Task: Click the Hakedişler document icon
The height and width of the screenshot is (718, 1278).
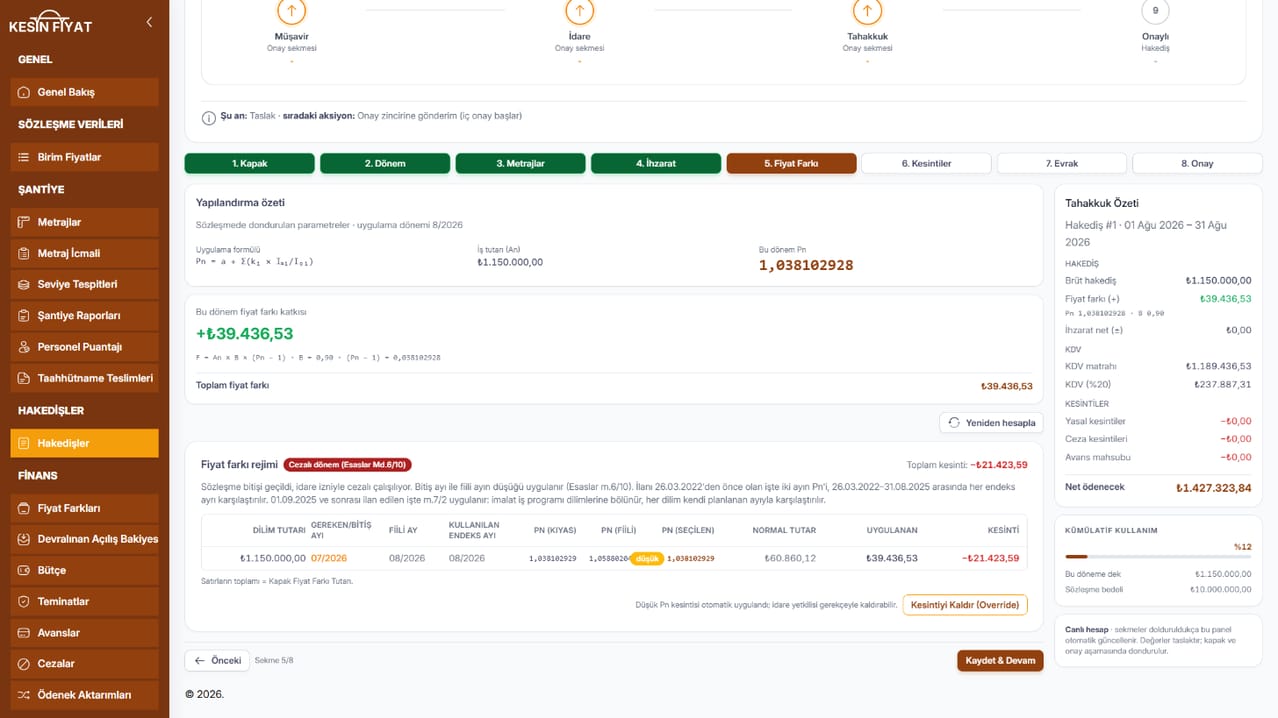Action: click(x=24, y=443)
